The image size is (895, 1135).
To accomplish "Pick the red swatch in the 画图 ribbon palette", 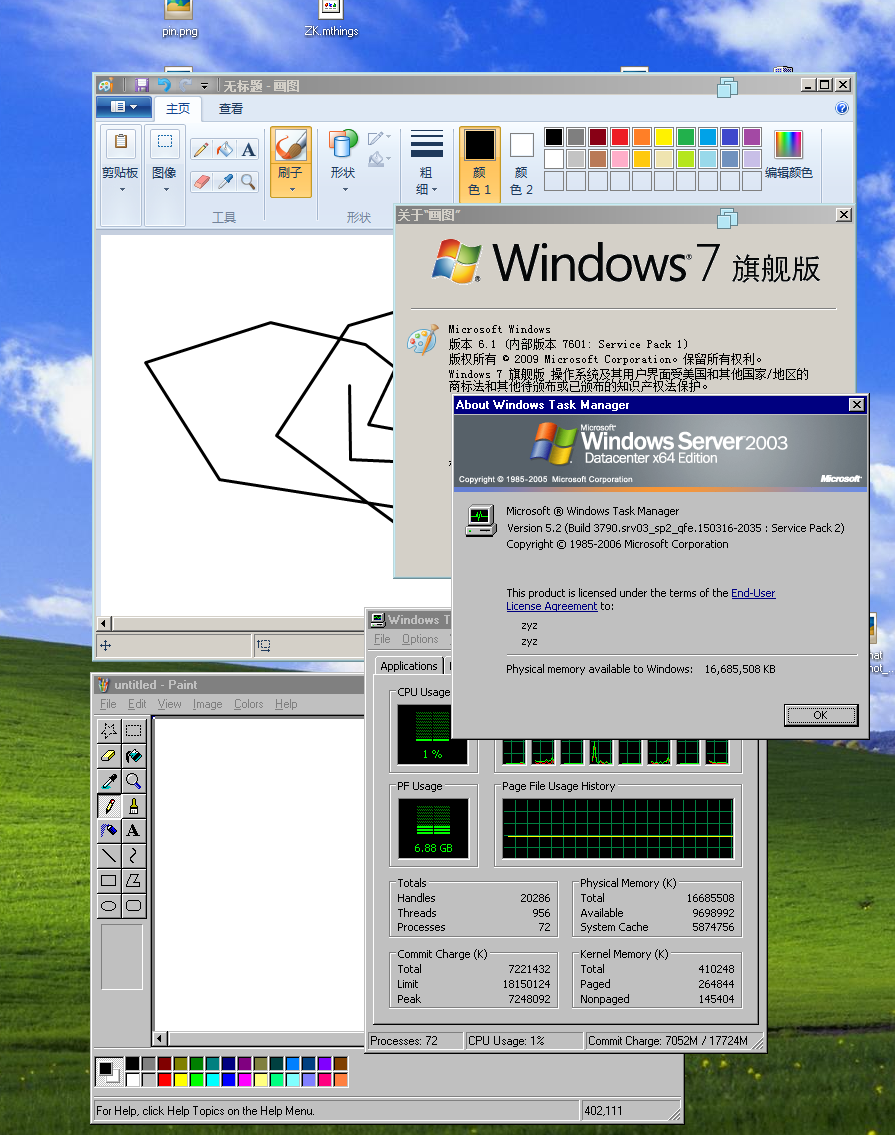I will point(620,137).
